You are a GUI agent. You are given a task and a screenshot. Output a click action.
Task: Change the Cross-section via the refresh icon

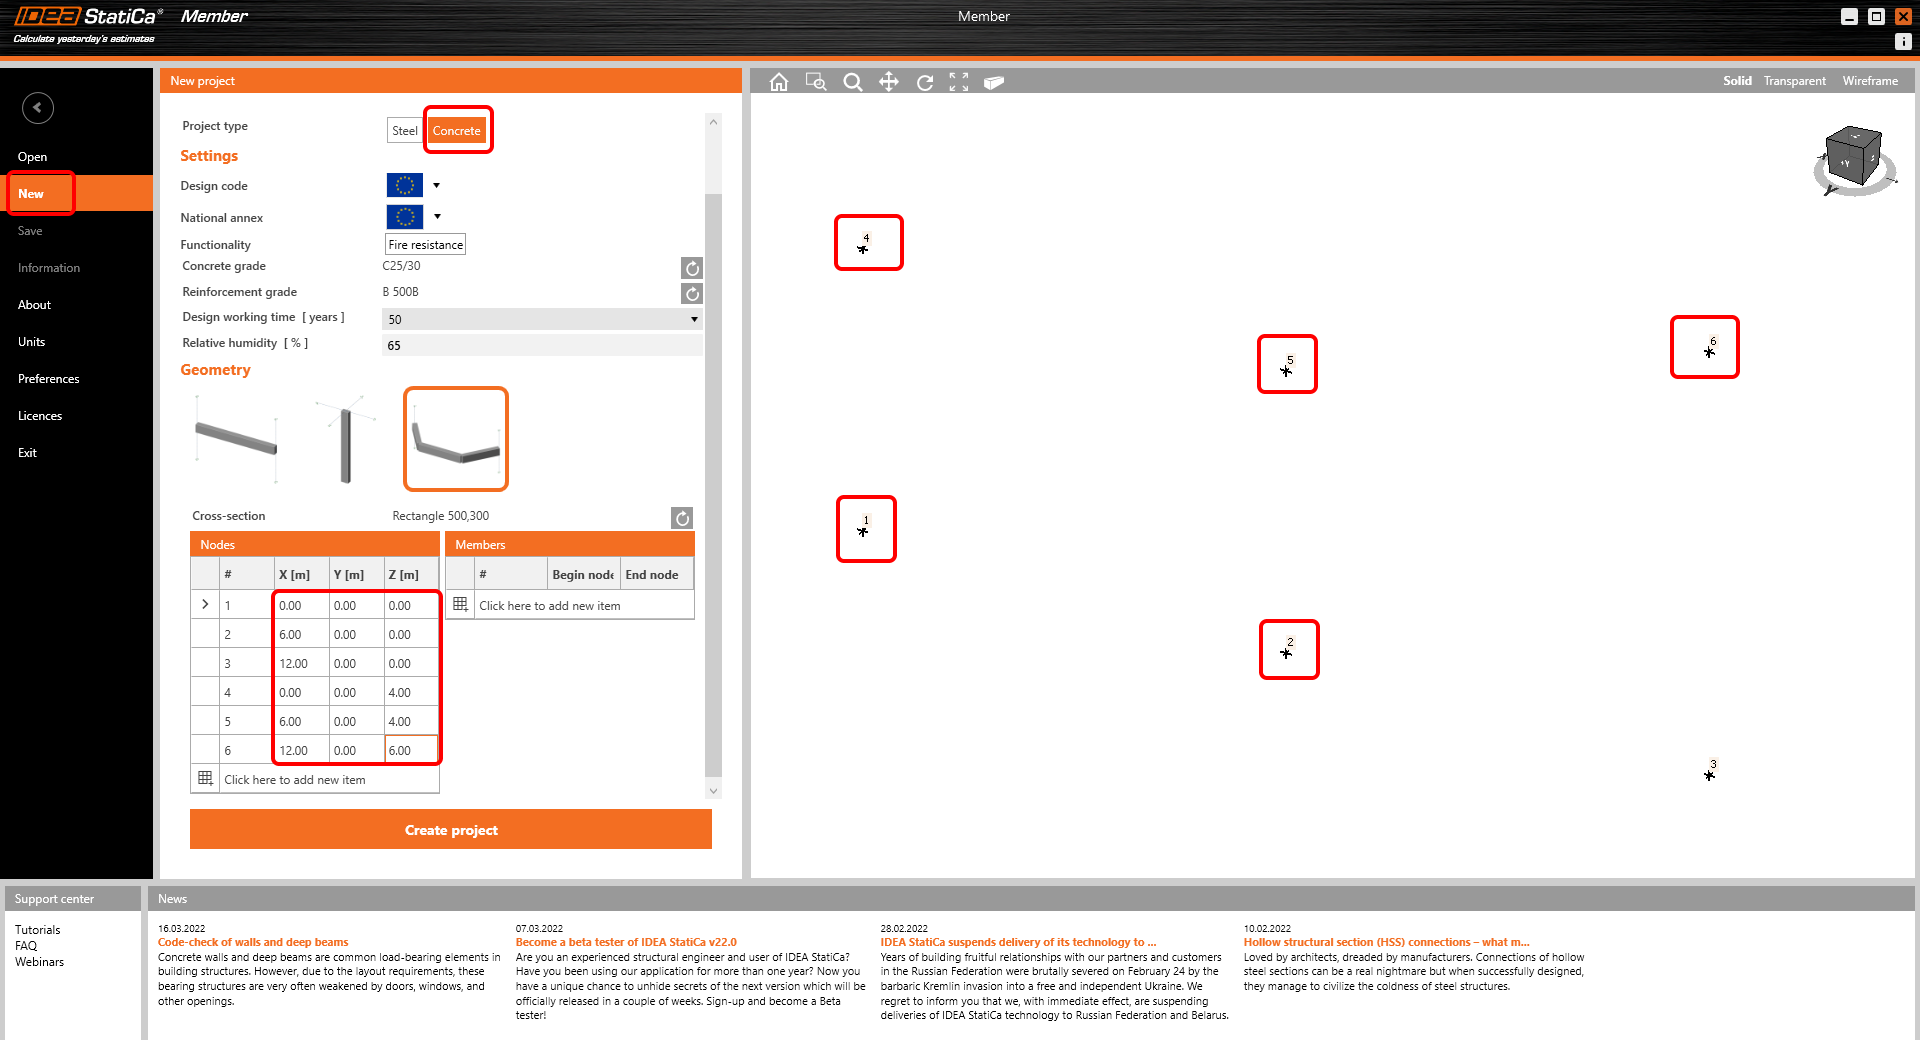[x=682, y=518]
